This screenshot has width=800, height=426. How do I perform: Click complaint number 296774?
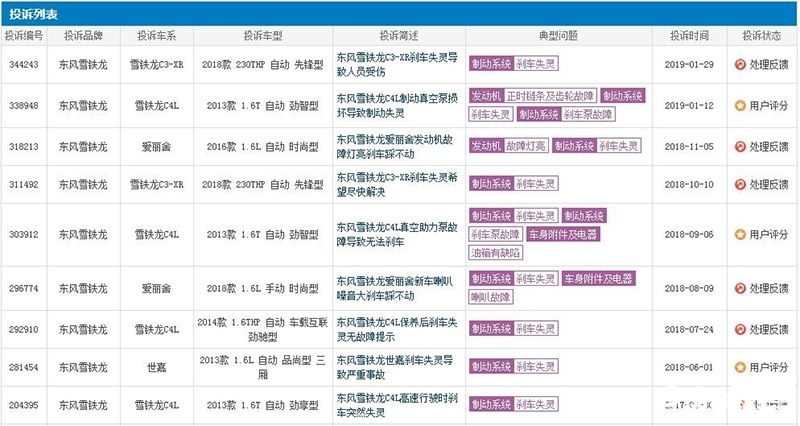pyautogui.click(x=23, y=289)
